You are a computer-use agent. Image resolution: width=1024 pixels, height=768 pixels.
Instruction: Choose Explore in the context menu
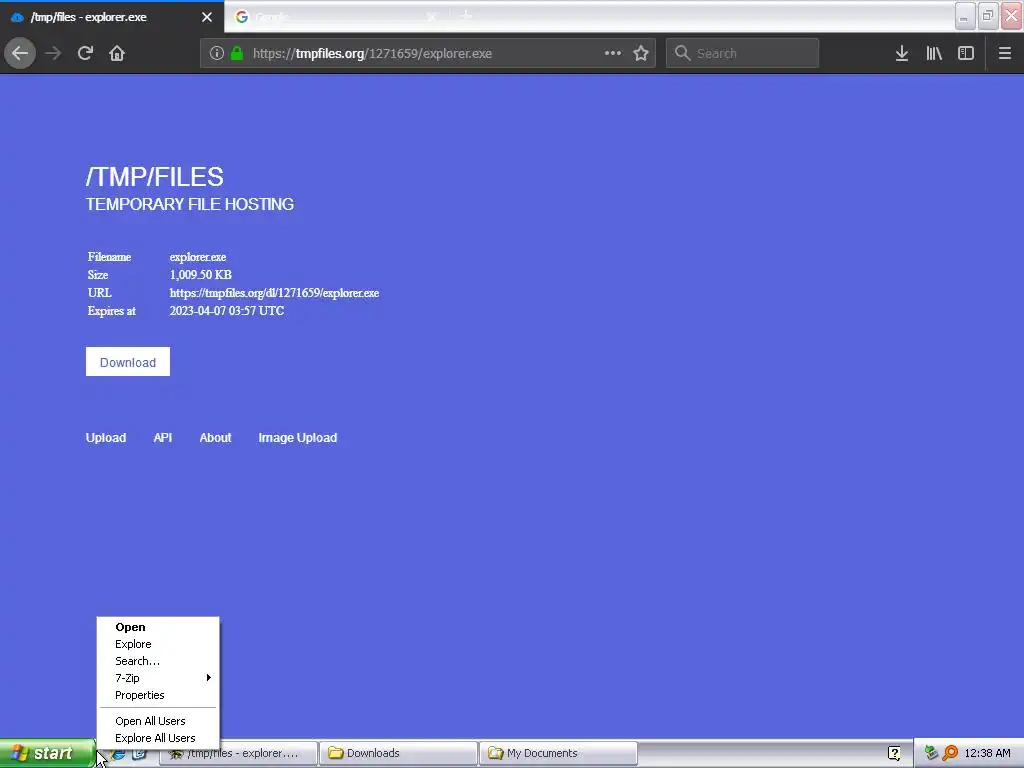coord(158,644)
